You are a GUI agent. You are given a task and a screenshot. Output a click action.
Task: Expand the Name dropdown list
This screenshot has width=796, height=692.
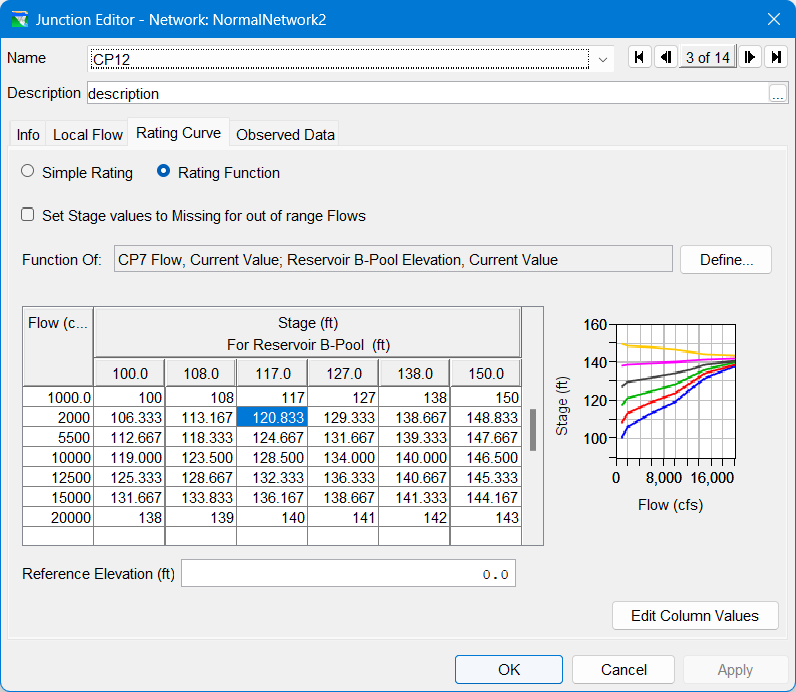[x=603, y=59]
